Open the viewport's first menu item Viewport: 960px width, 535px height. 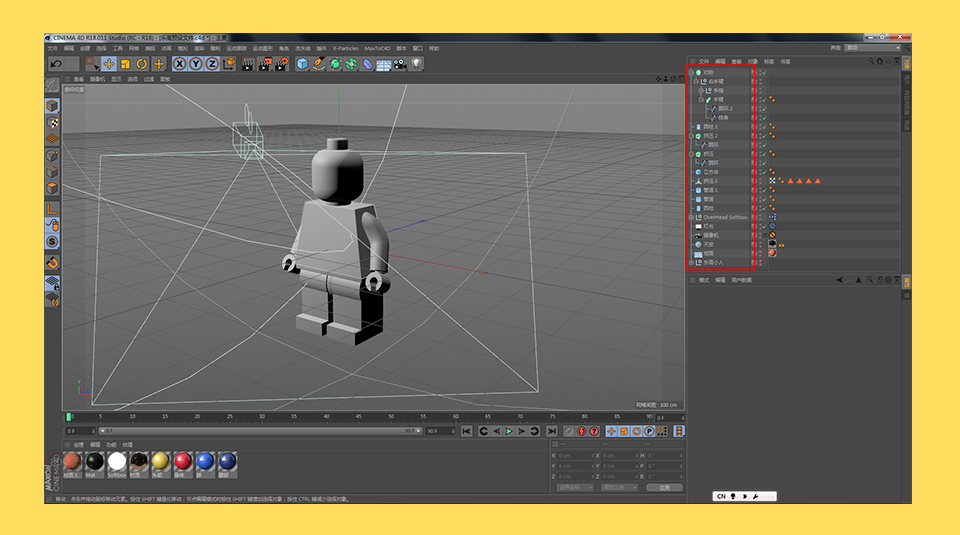point(79,79)
